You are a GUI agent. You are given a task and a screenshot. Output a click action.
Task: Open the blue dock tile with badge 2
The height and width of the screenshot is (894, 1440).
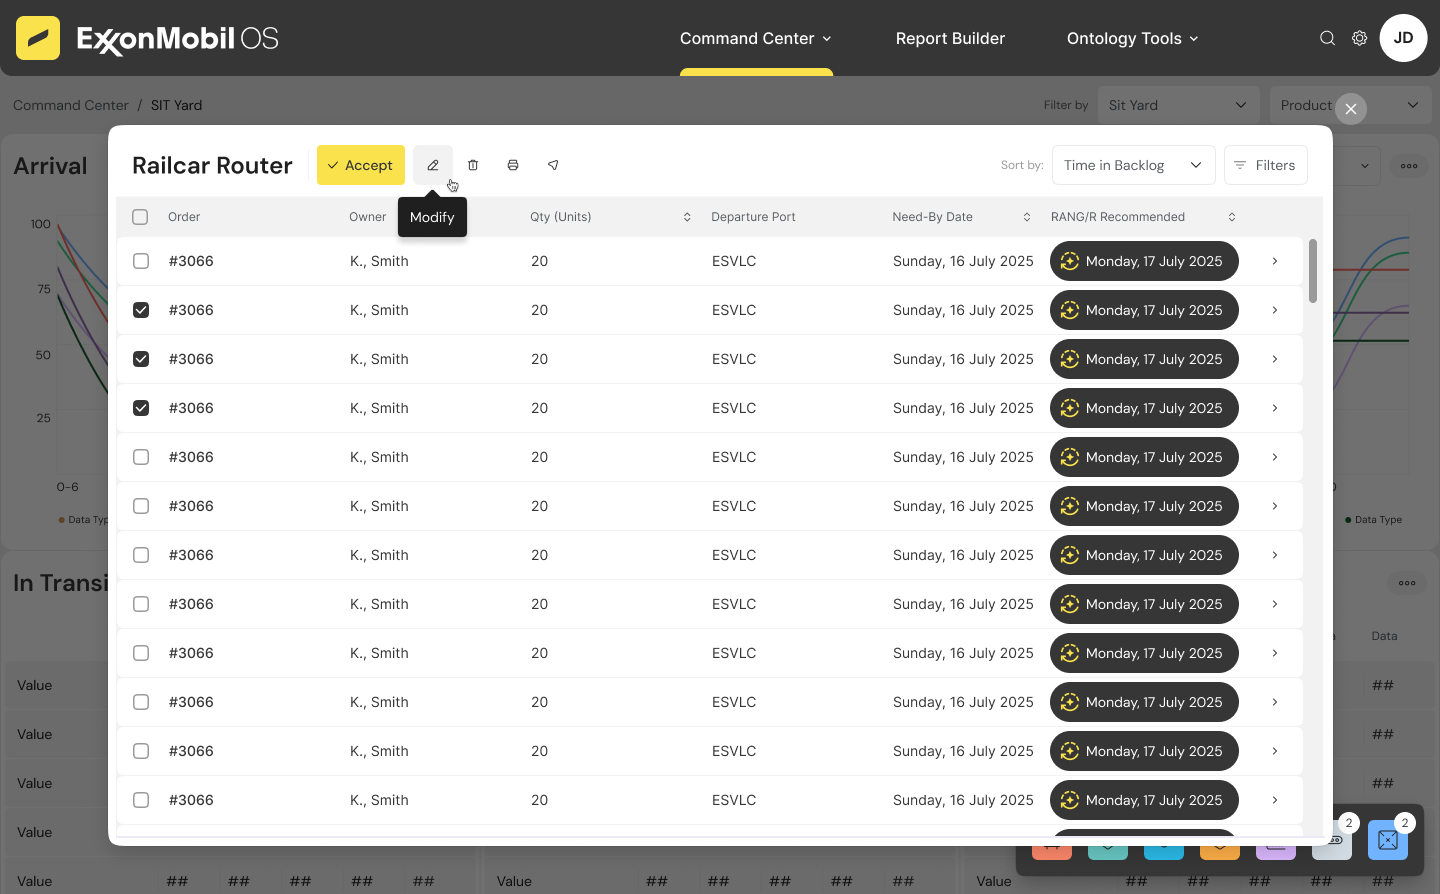point(1388,840)
